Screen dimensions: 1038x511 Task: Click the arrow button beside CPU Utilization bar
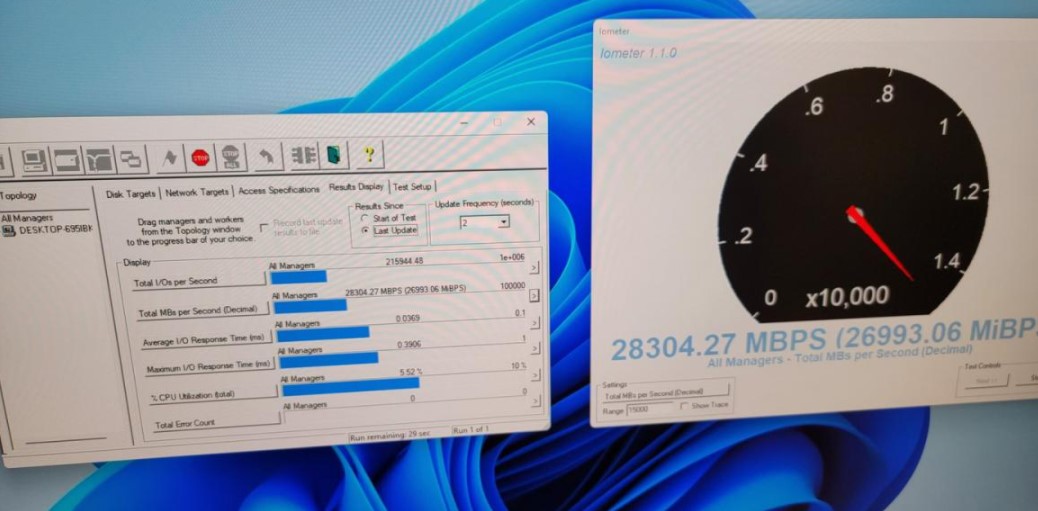(x=536, y=376)
